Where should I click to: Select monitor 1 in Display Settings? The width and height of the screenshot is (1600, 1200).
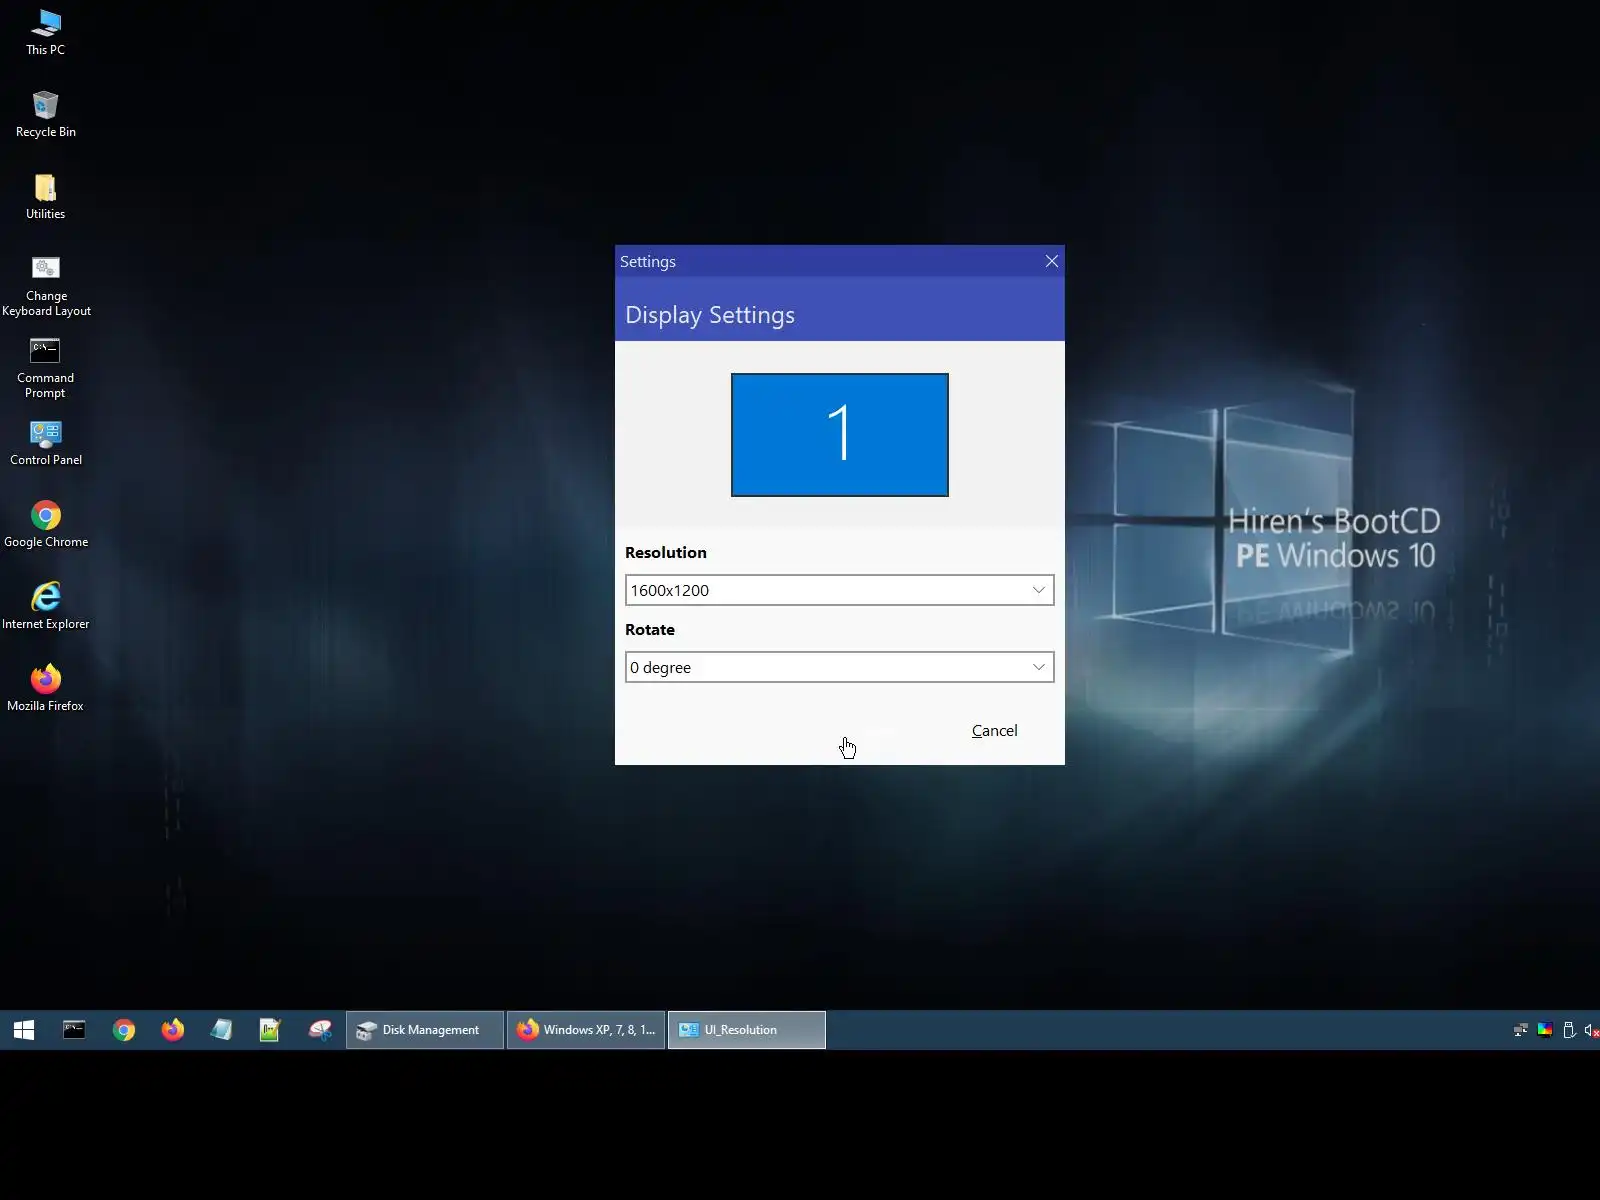(x=840, y=435)
